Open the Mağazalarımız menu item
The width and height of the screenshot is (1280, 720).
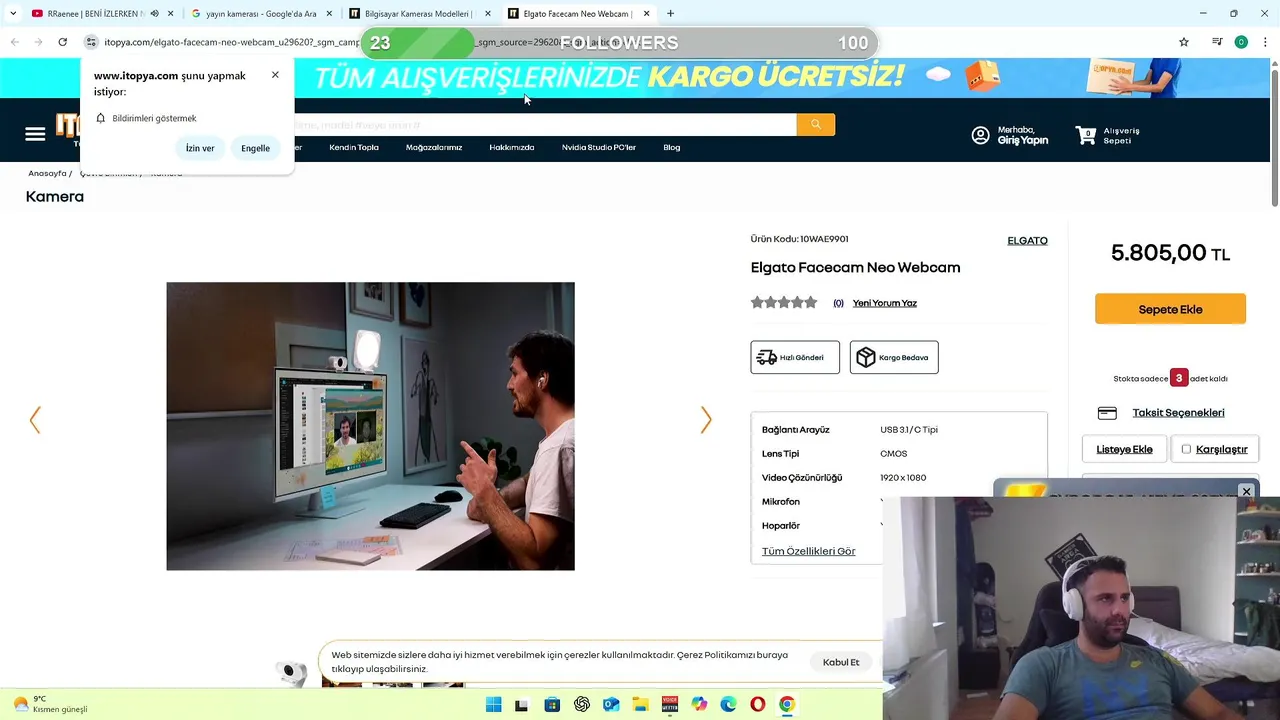434,147
